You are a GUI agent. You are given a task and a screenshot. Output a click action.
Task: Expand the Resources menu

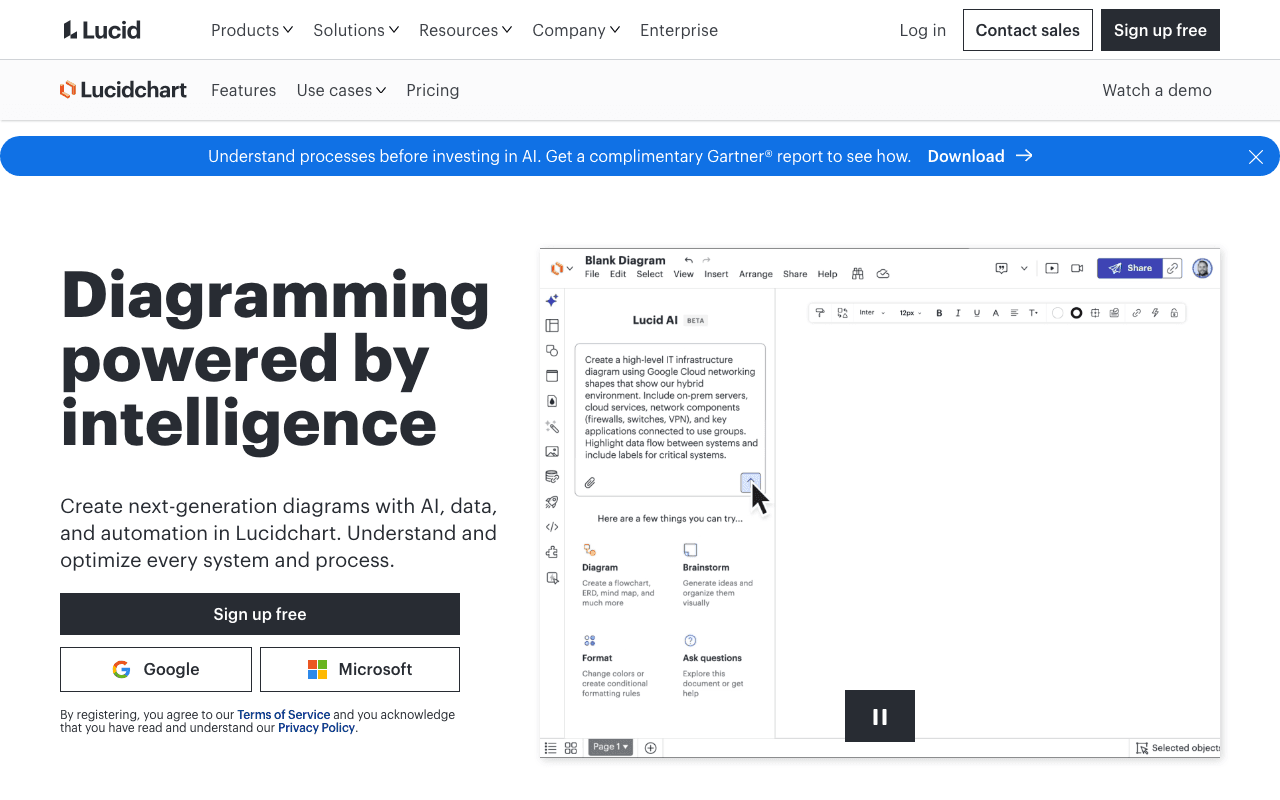(466, 30)
